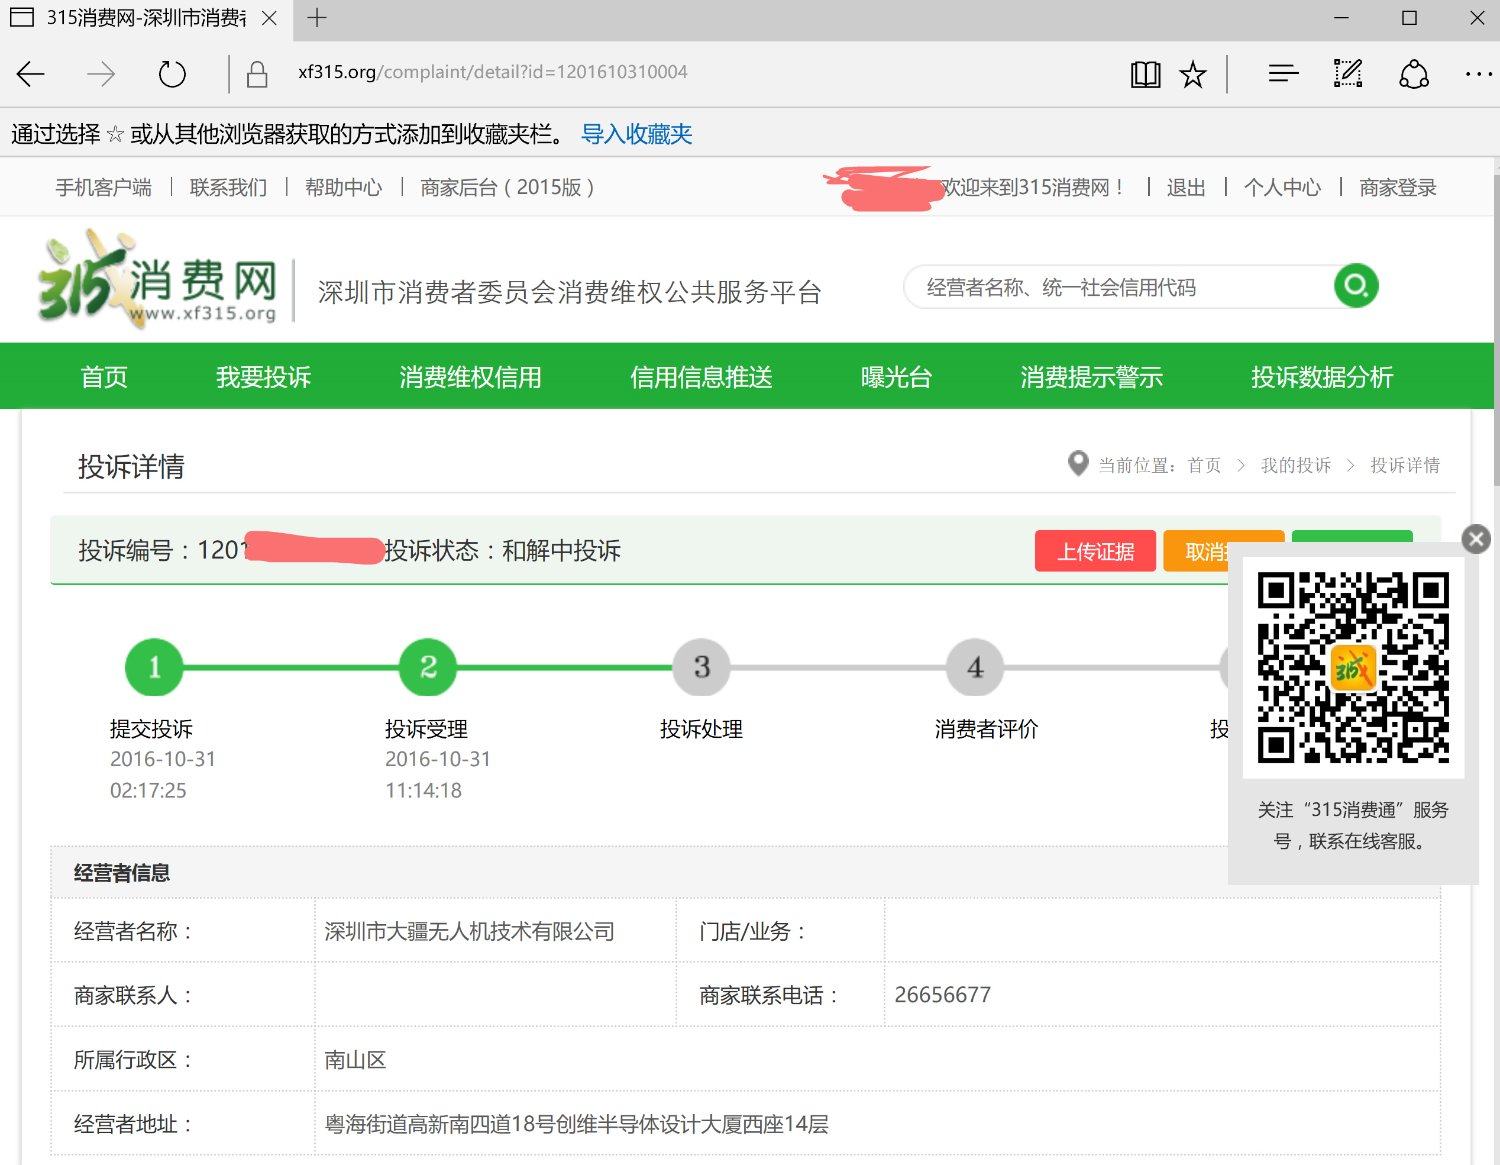This screenshot has width=1500, height=1165.
Task: Open the 信用信息推送 navigation tab
Action: pos(701,377)
